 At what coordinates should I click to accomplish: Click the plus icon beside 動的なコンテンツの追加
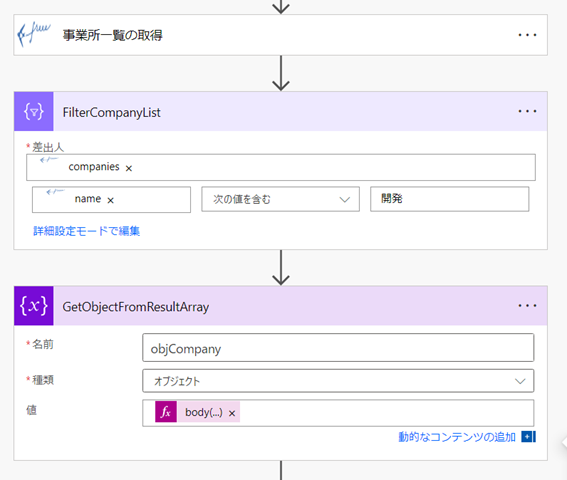(528, 437)
